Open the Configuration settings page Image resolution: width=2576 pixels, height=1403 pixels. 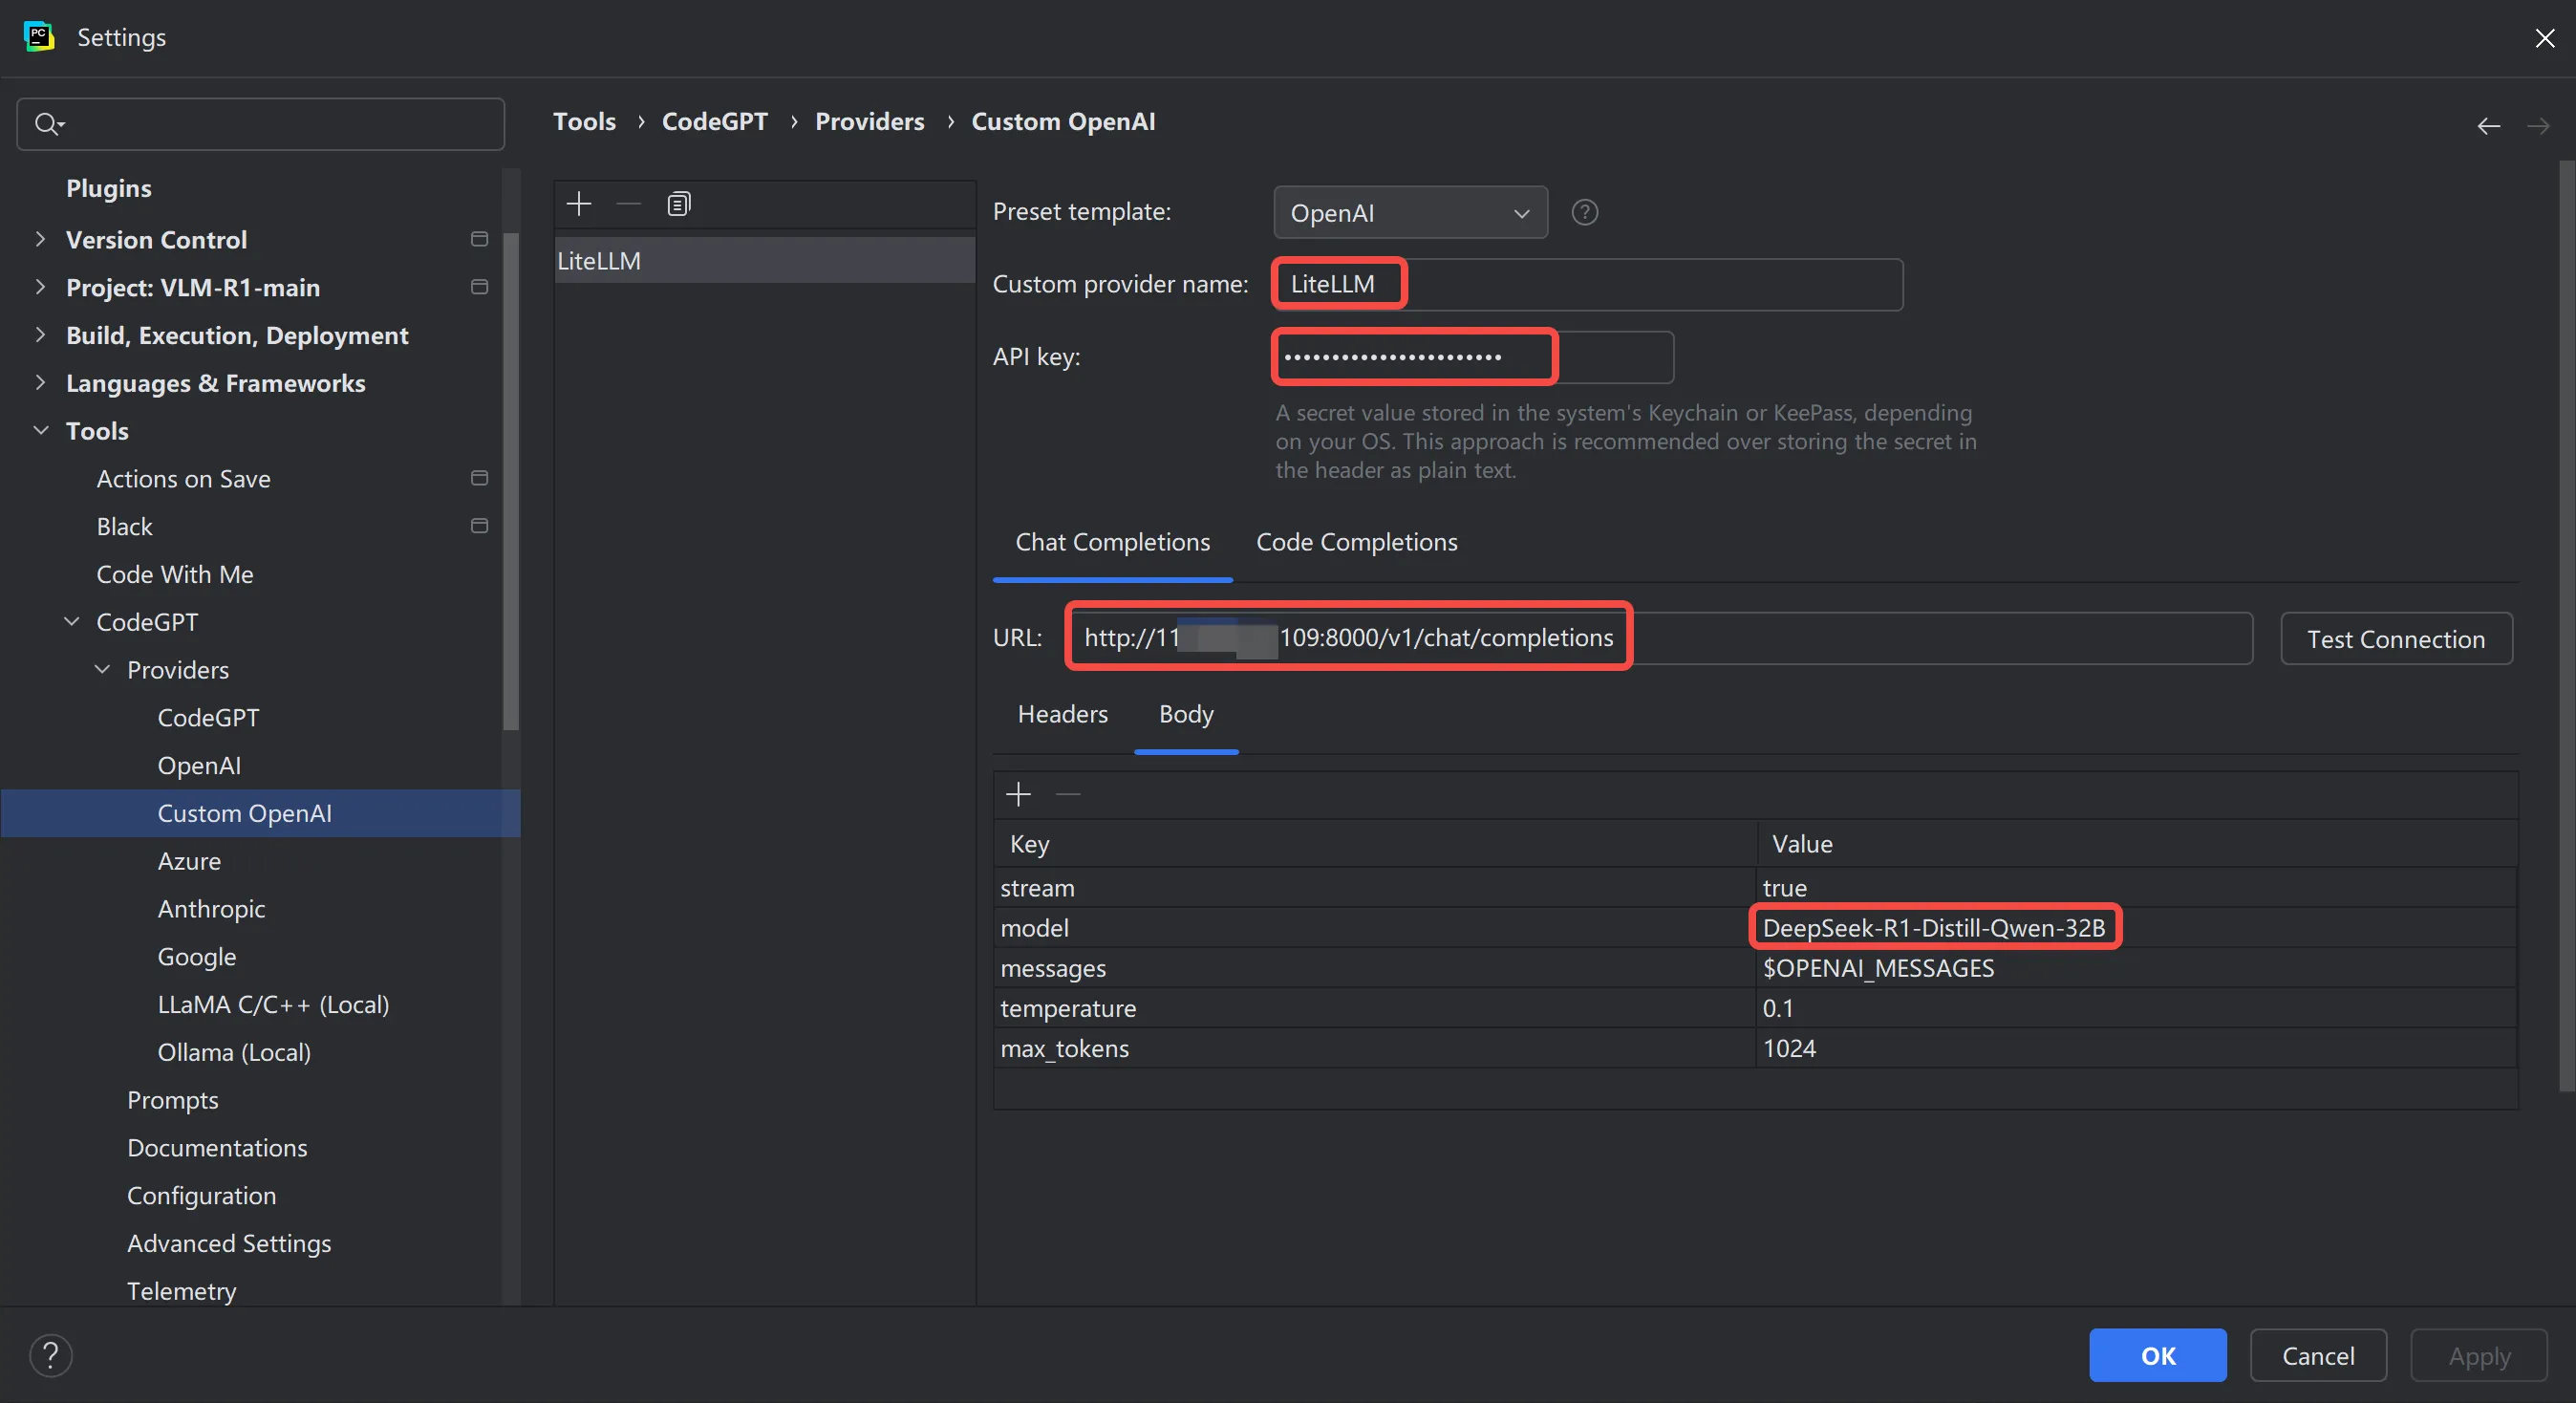click(201, 1196)
